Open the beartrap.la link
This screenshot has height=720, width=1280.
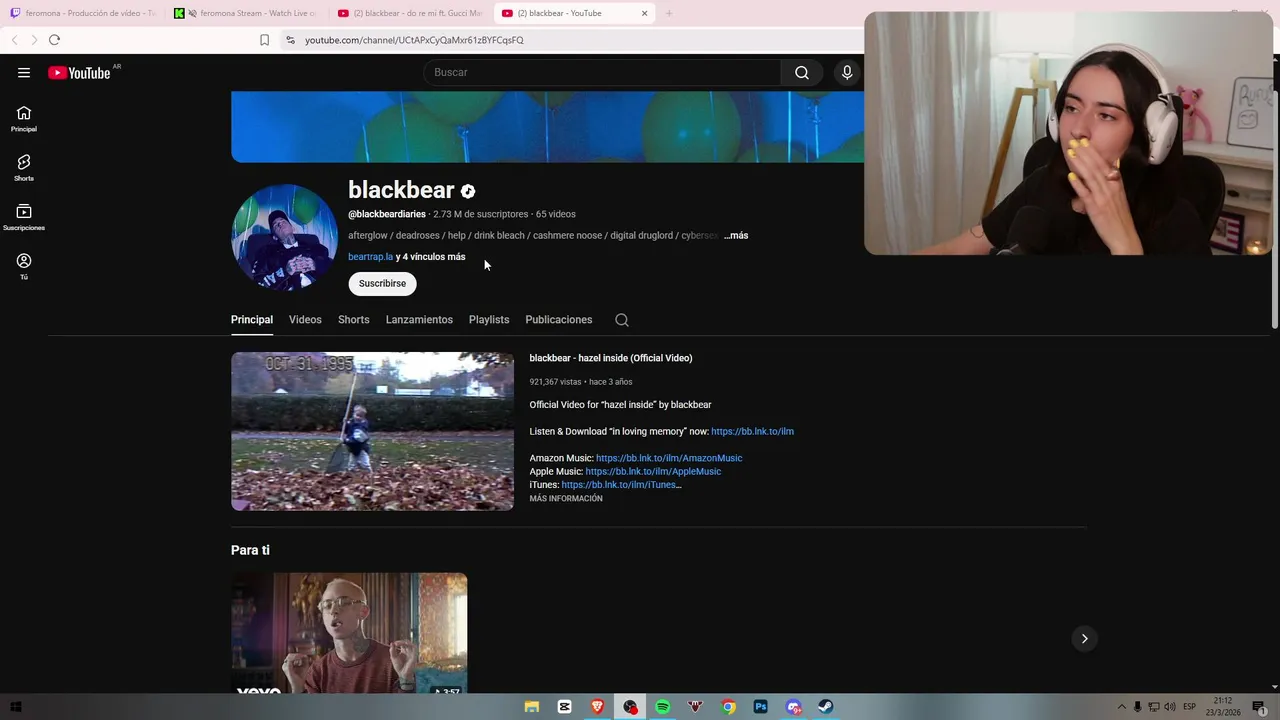[370, 257]
